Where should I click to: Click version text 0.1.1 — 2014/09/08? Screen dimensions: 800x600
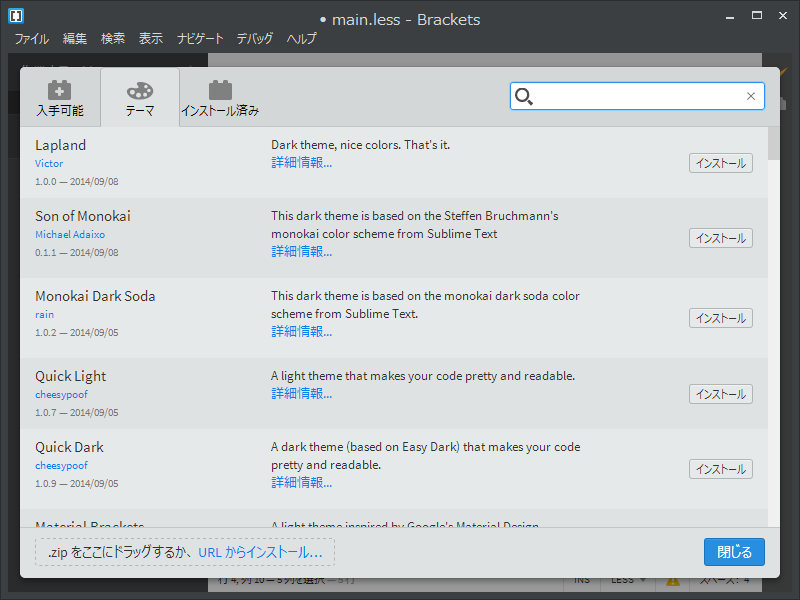[x=77, y=253]
